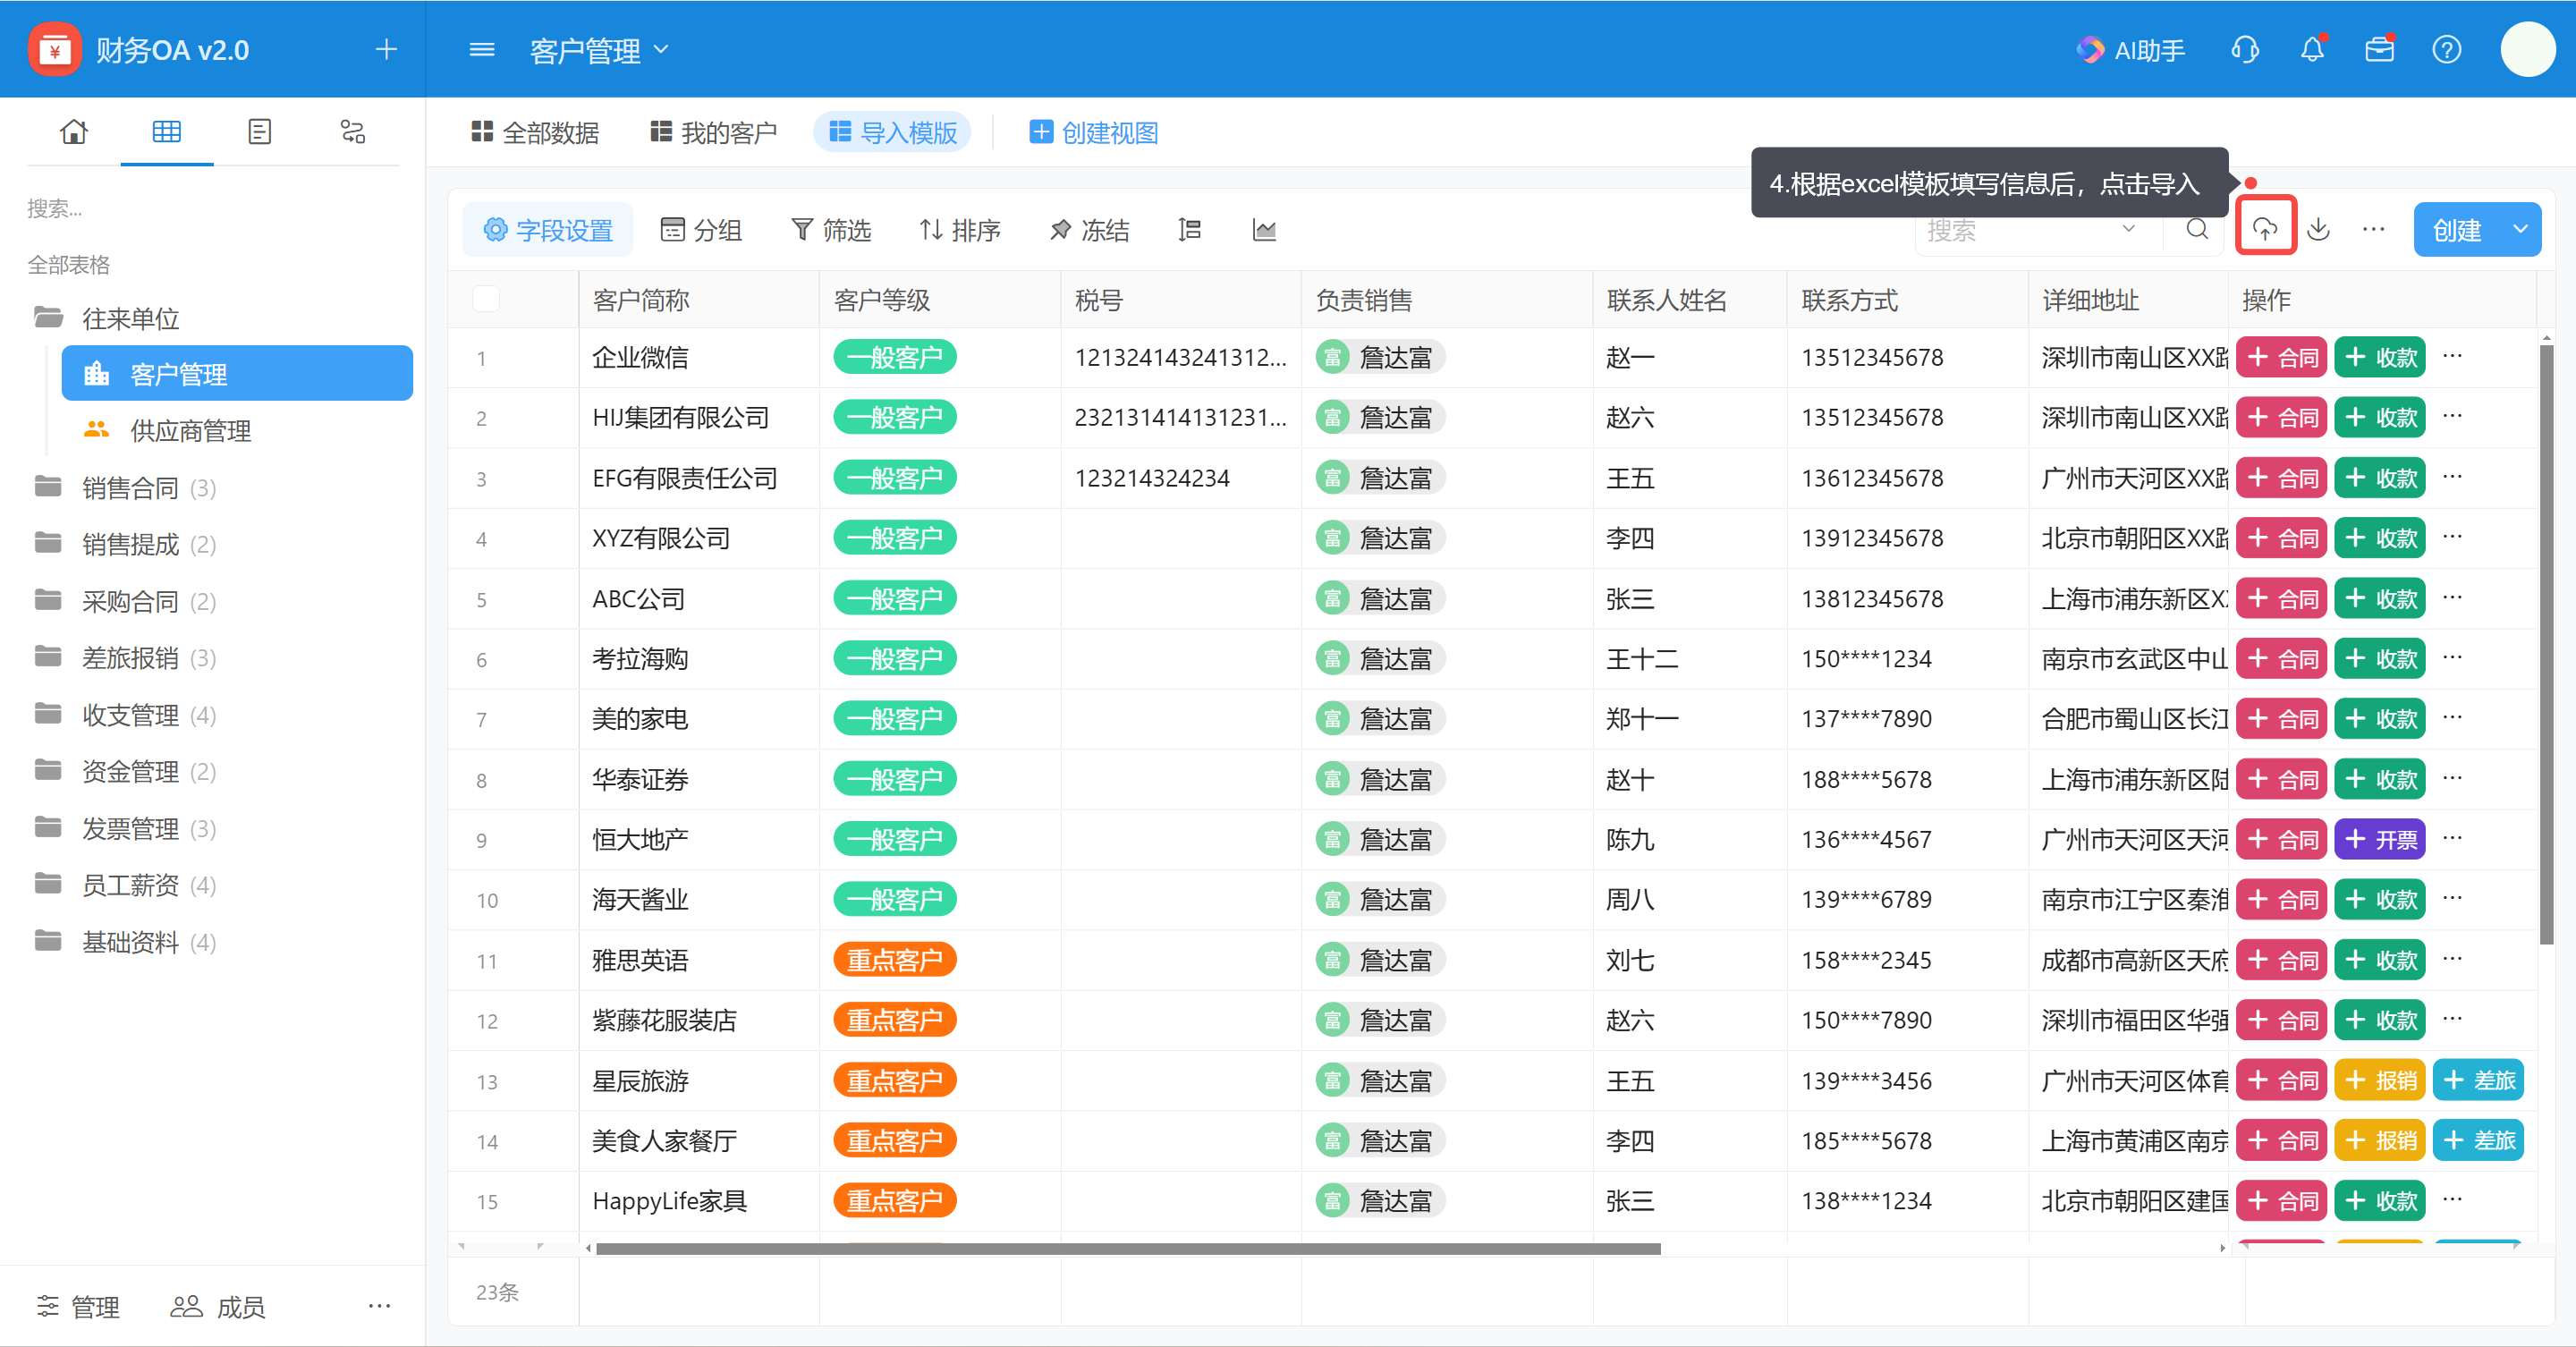The width and height of the screenshot is (2576, 1347).
Task: Click the 筛选 filter button
Action: (x=831, y=230)
